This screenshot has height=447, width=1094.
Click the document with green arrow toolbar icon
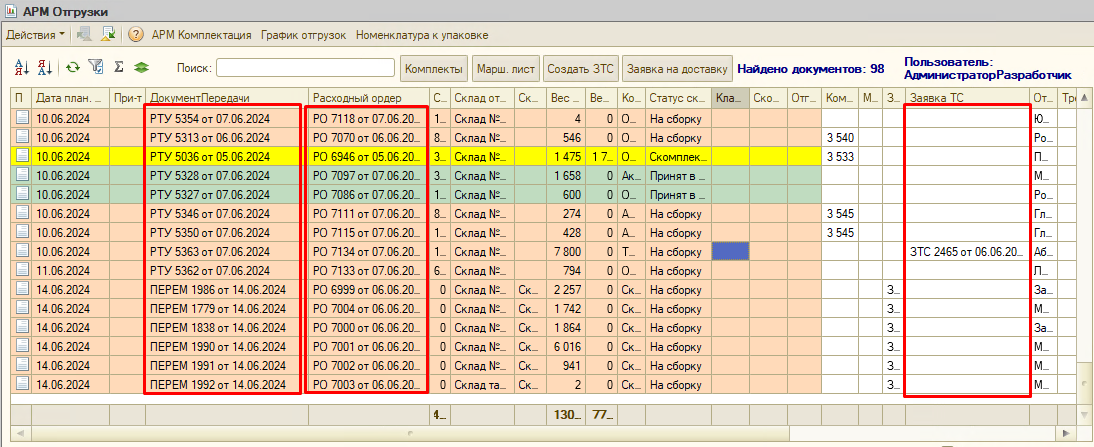point(108,34)
